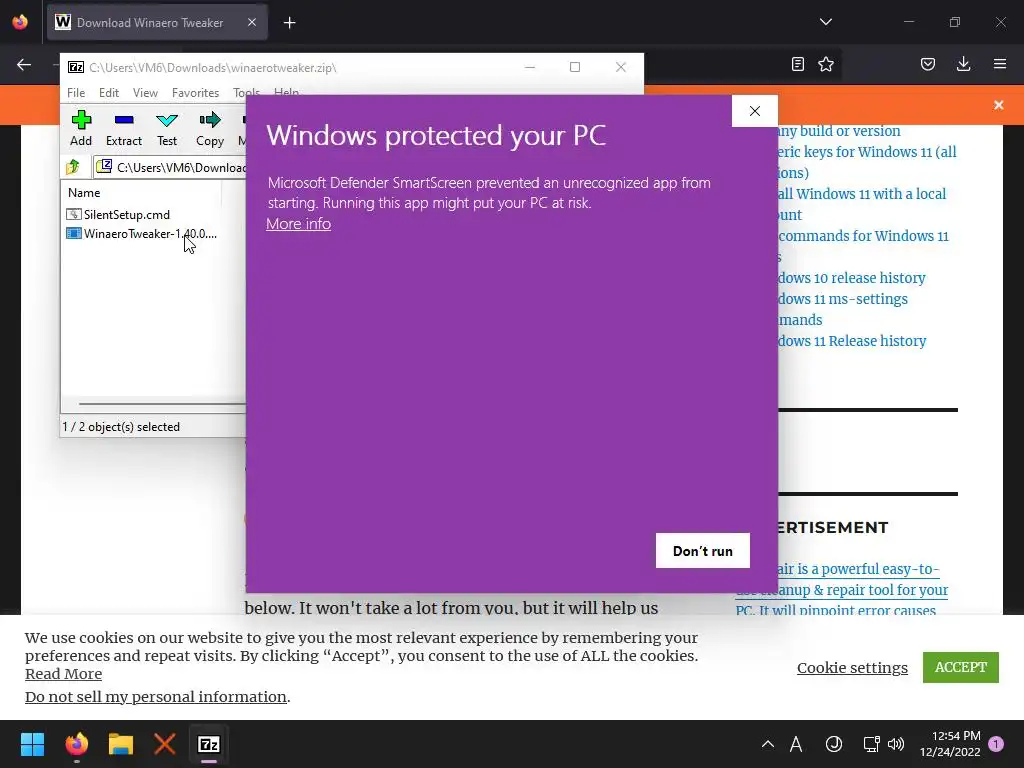The image size is (1024, 768).
Task: Go back in Firefox
Action: point(24,64)
